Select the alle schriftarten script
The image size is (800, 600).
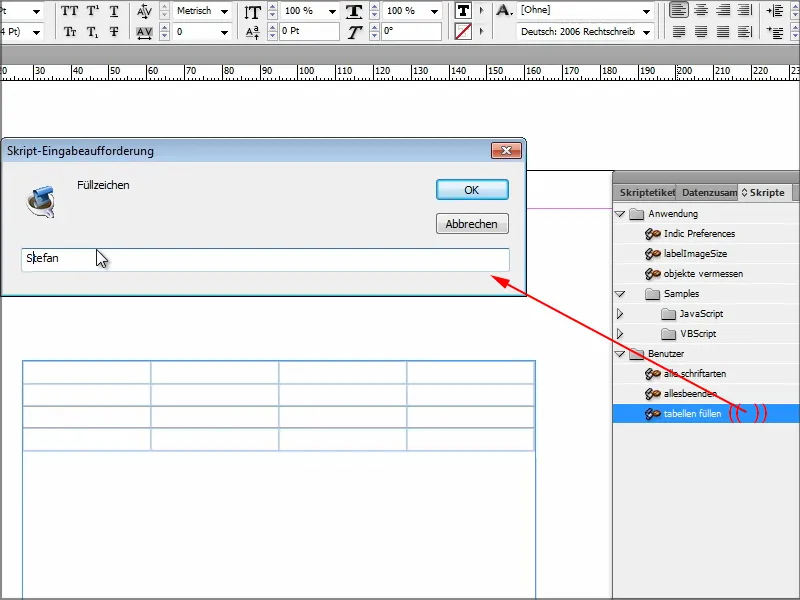tap(706, 374)
